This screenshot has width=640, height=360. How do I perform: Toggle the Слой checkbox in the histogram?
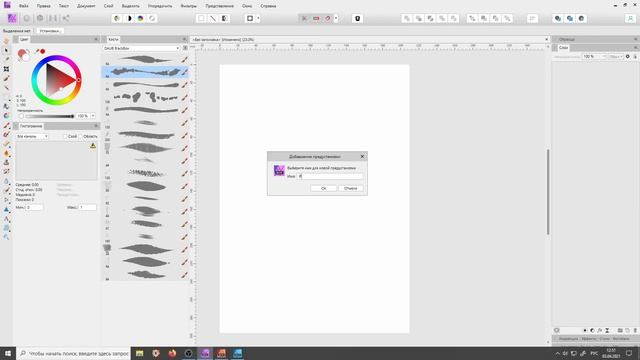click(65, 136)
